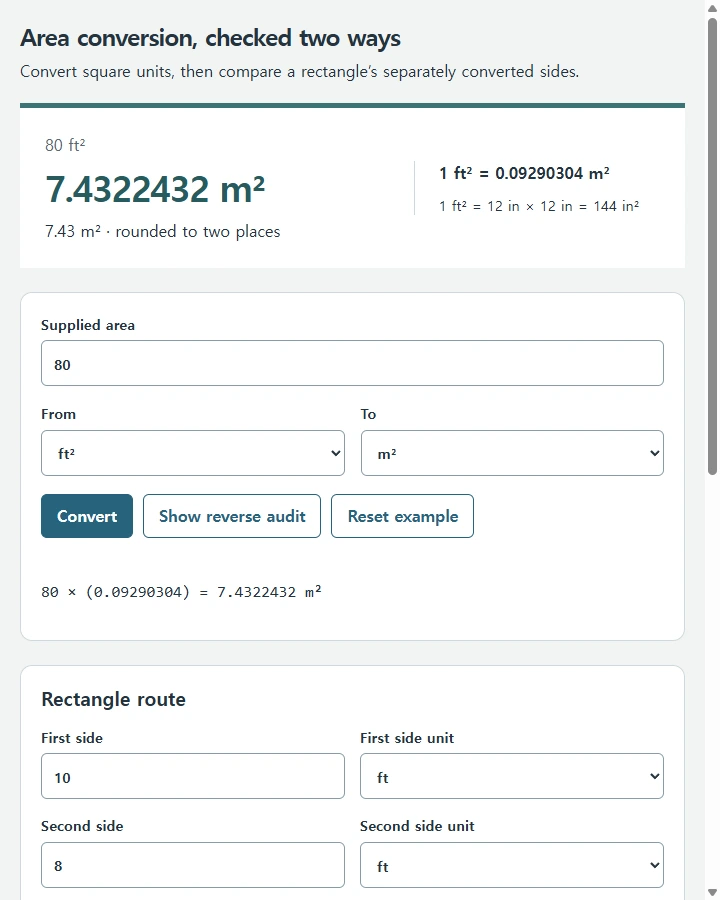720x900 pixels.
Task: Click the 'From' field label
Action: click(x=59, y=414)
